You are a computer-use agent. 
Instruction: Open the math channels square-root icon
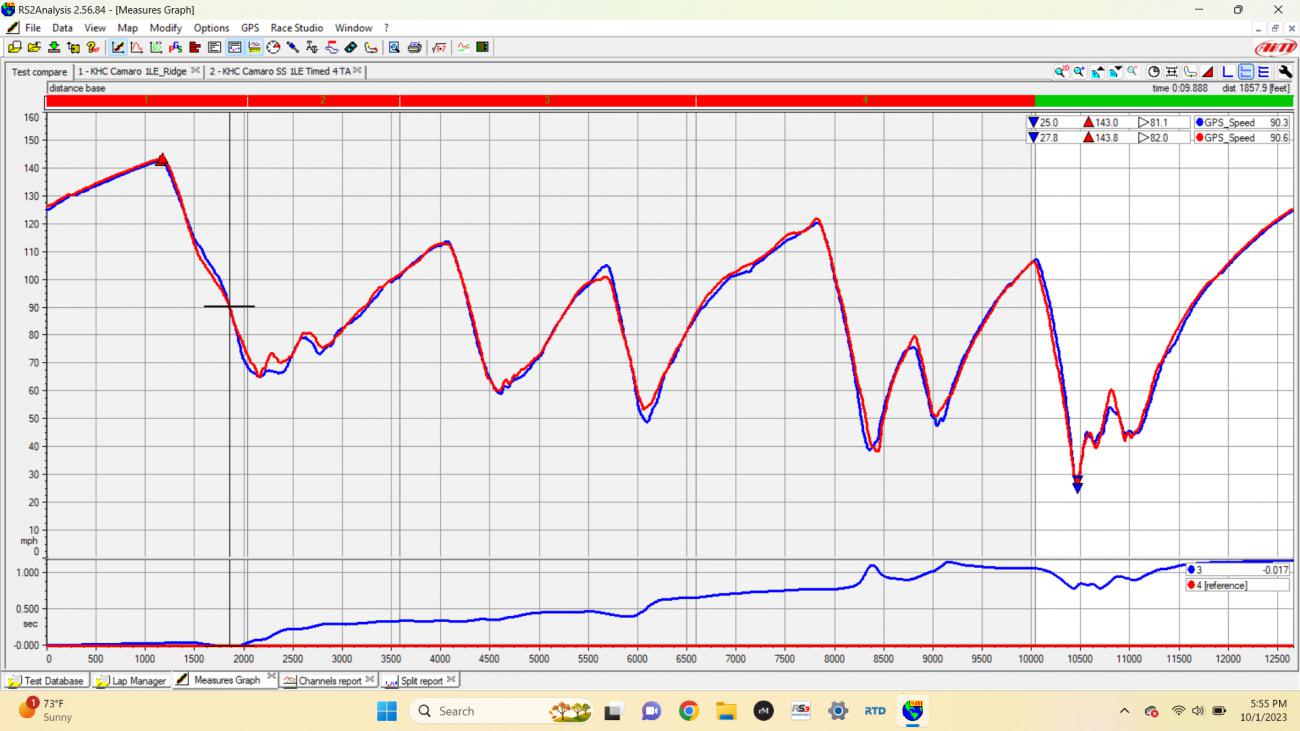coord(438,47)
